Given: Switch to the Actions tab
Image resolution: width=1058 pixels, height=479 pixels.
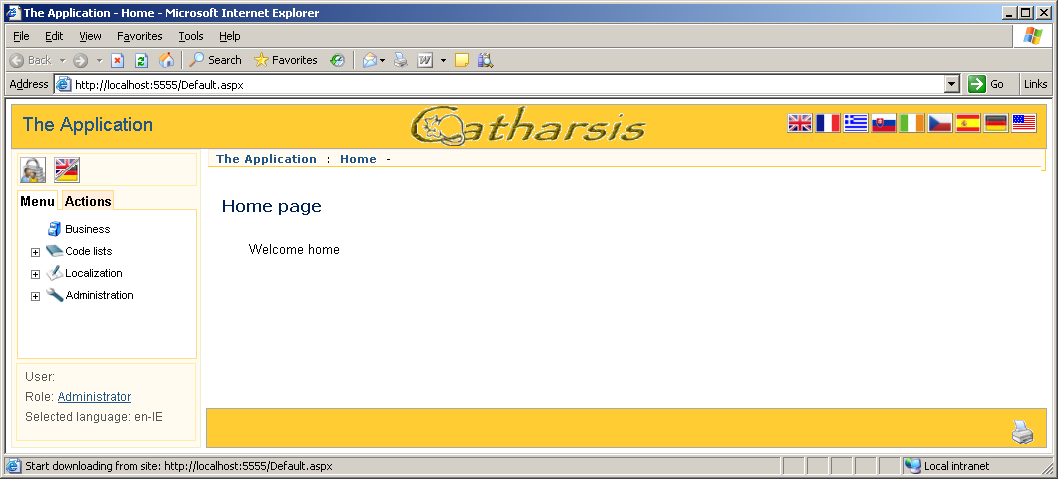Looking at the screenshot, I should pos(88,201).
